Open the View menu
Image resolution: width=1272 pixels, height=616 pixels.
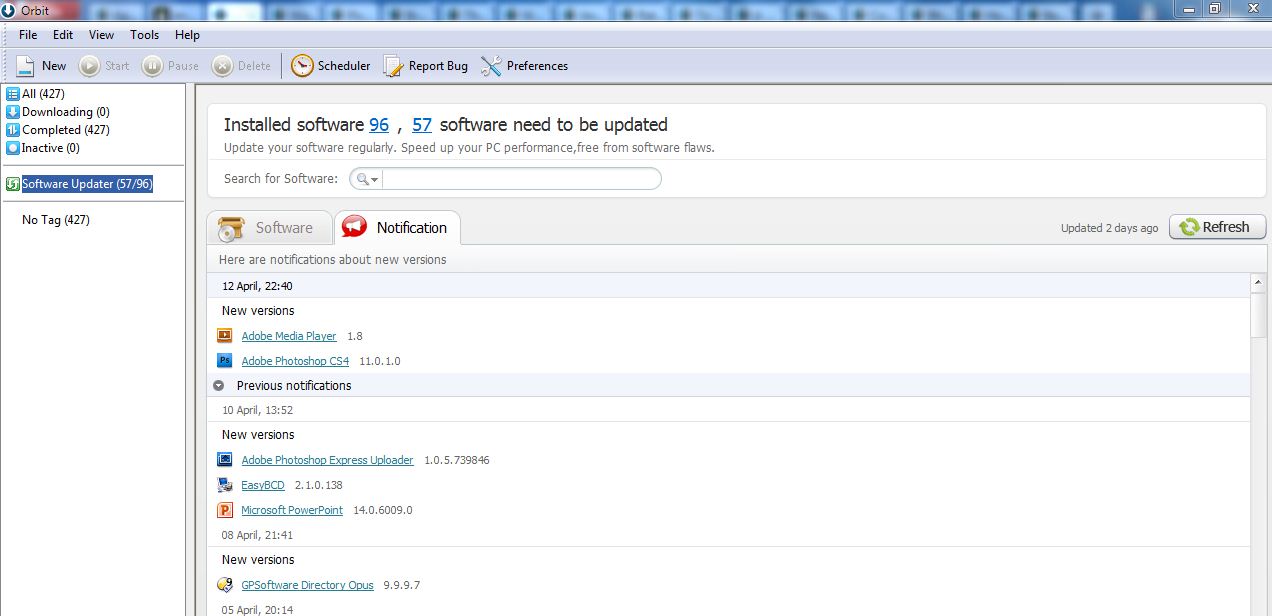(101, 34)
